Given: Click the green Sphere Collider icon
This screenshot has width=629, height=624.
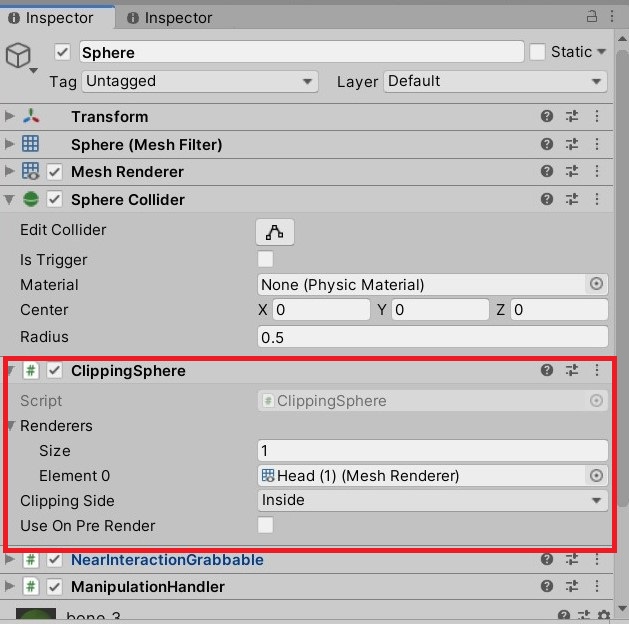Looking at the screenshot, I should tap(31, 199).
